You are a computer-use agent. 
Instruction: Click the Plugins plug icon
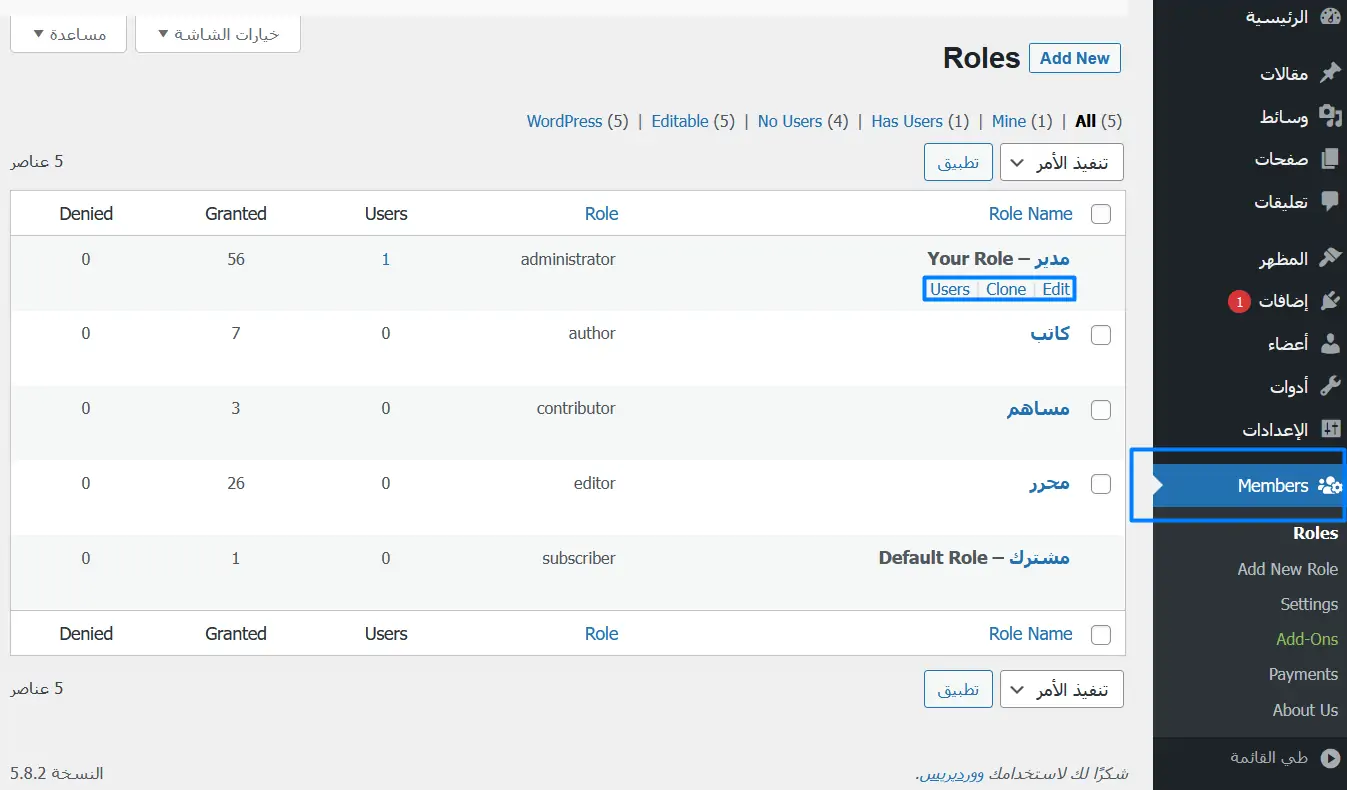pyautogui.click(x=1329, y=301)
